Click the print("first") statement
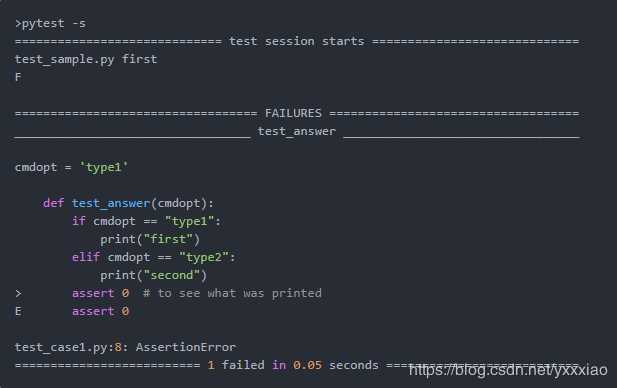Viewport: 617px width, 388px height. point(150,239)
